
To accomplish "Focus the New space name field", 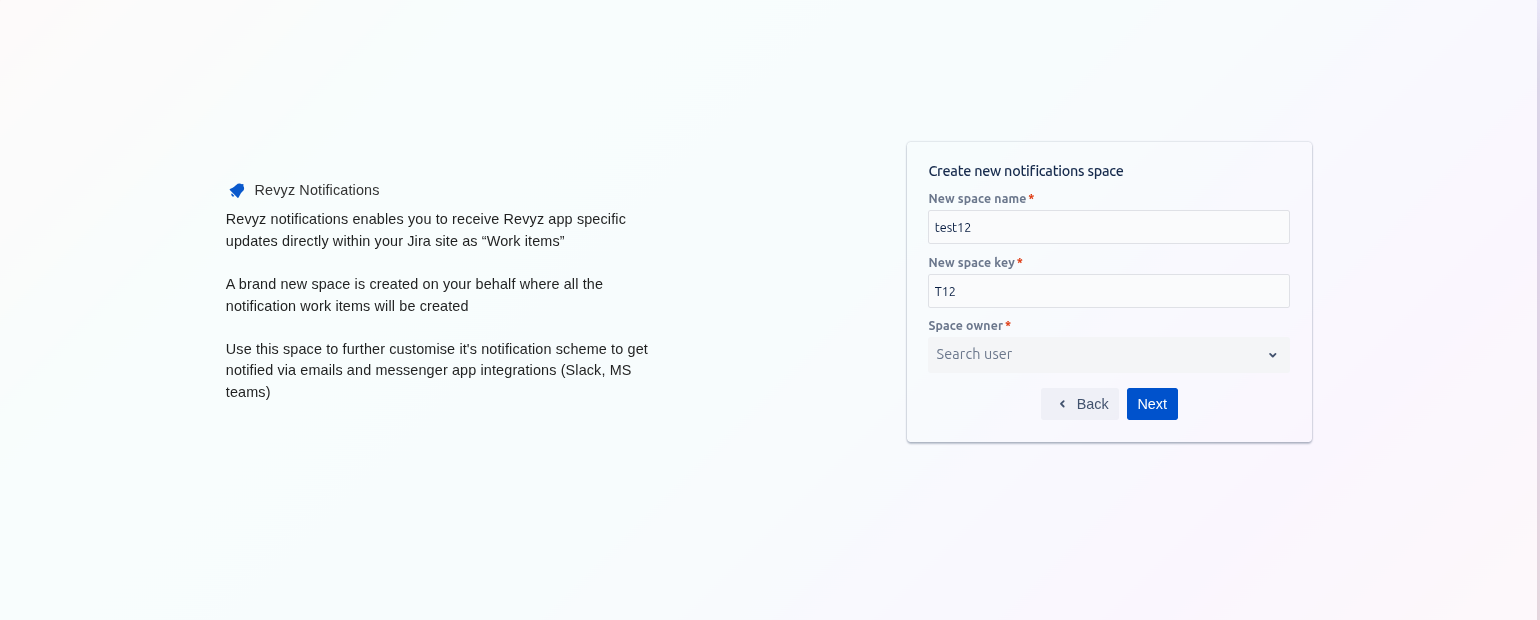I will coord(1108,227).
